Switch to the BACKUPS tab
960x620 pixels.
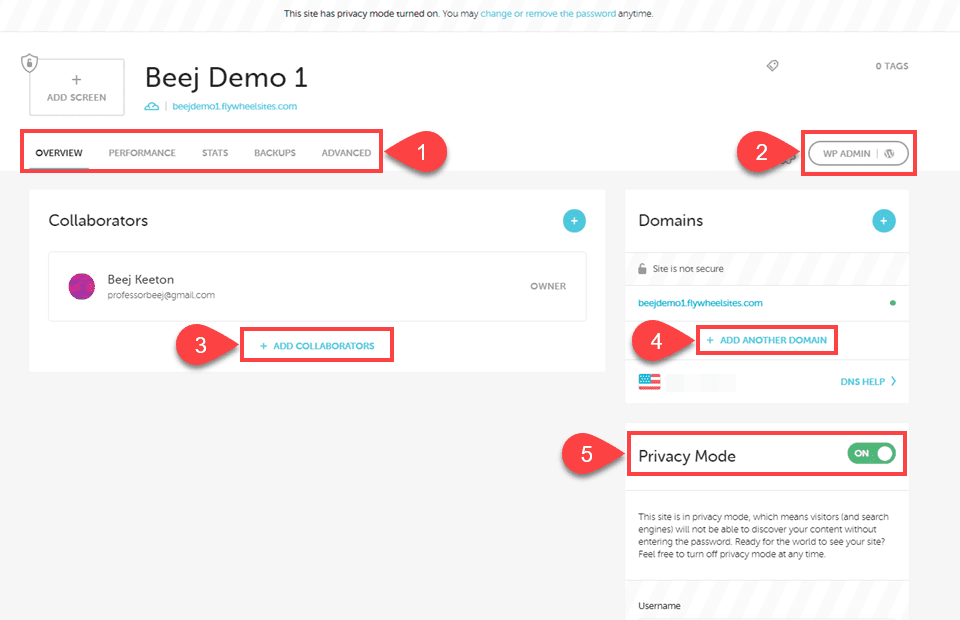pyautogui.click(x=275, y=153)
